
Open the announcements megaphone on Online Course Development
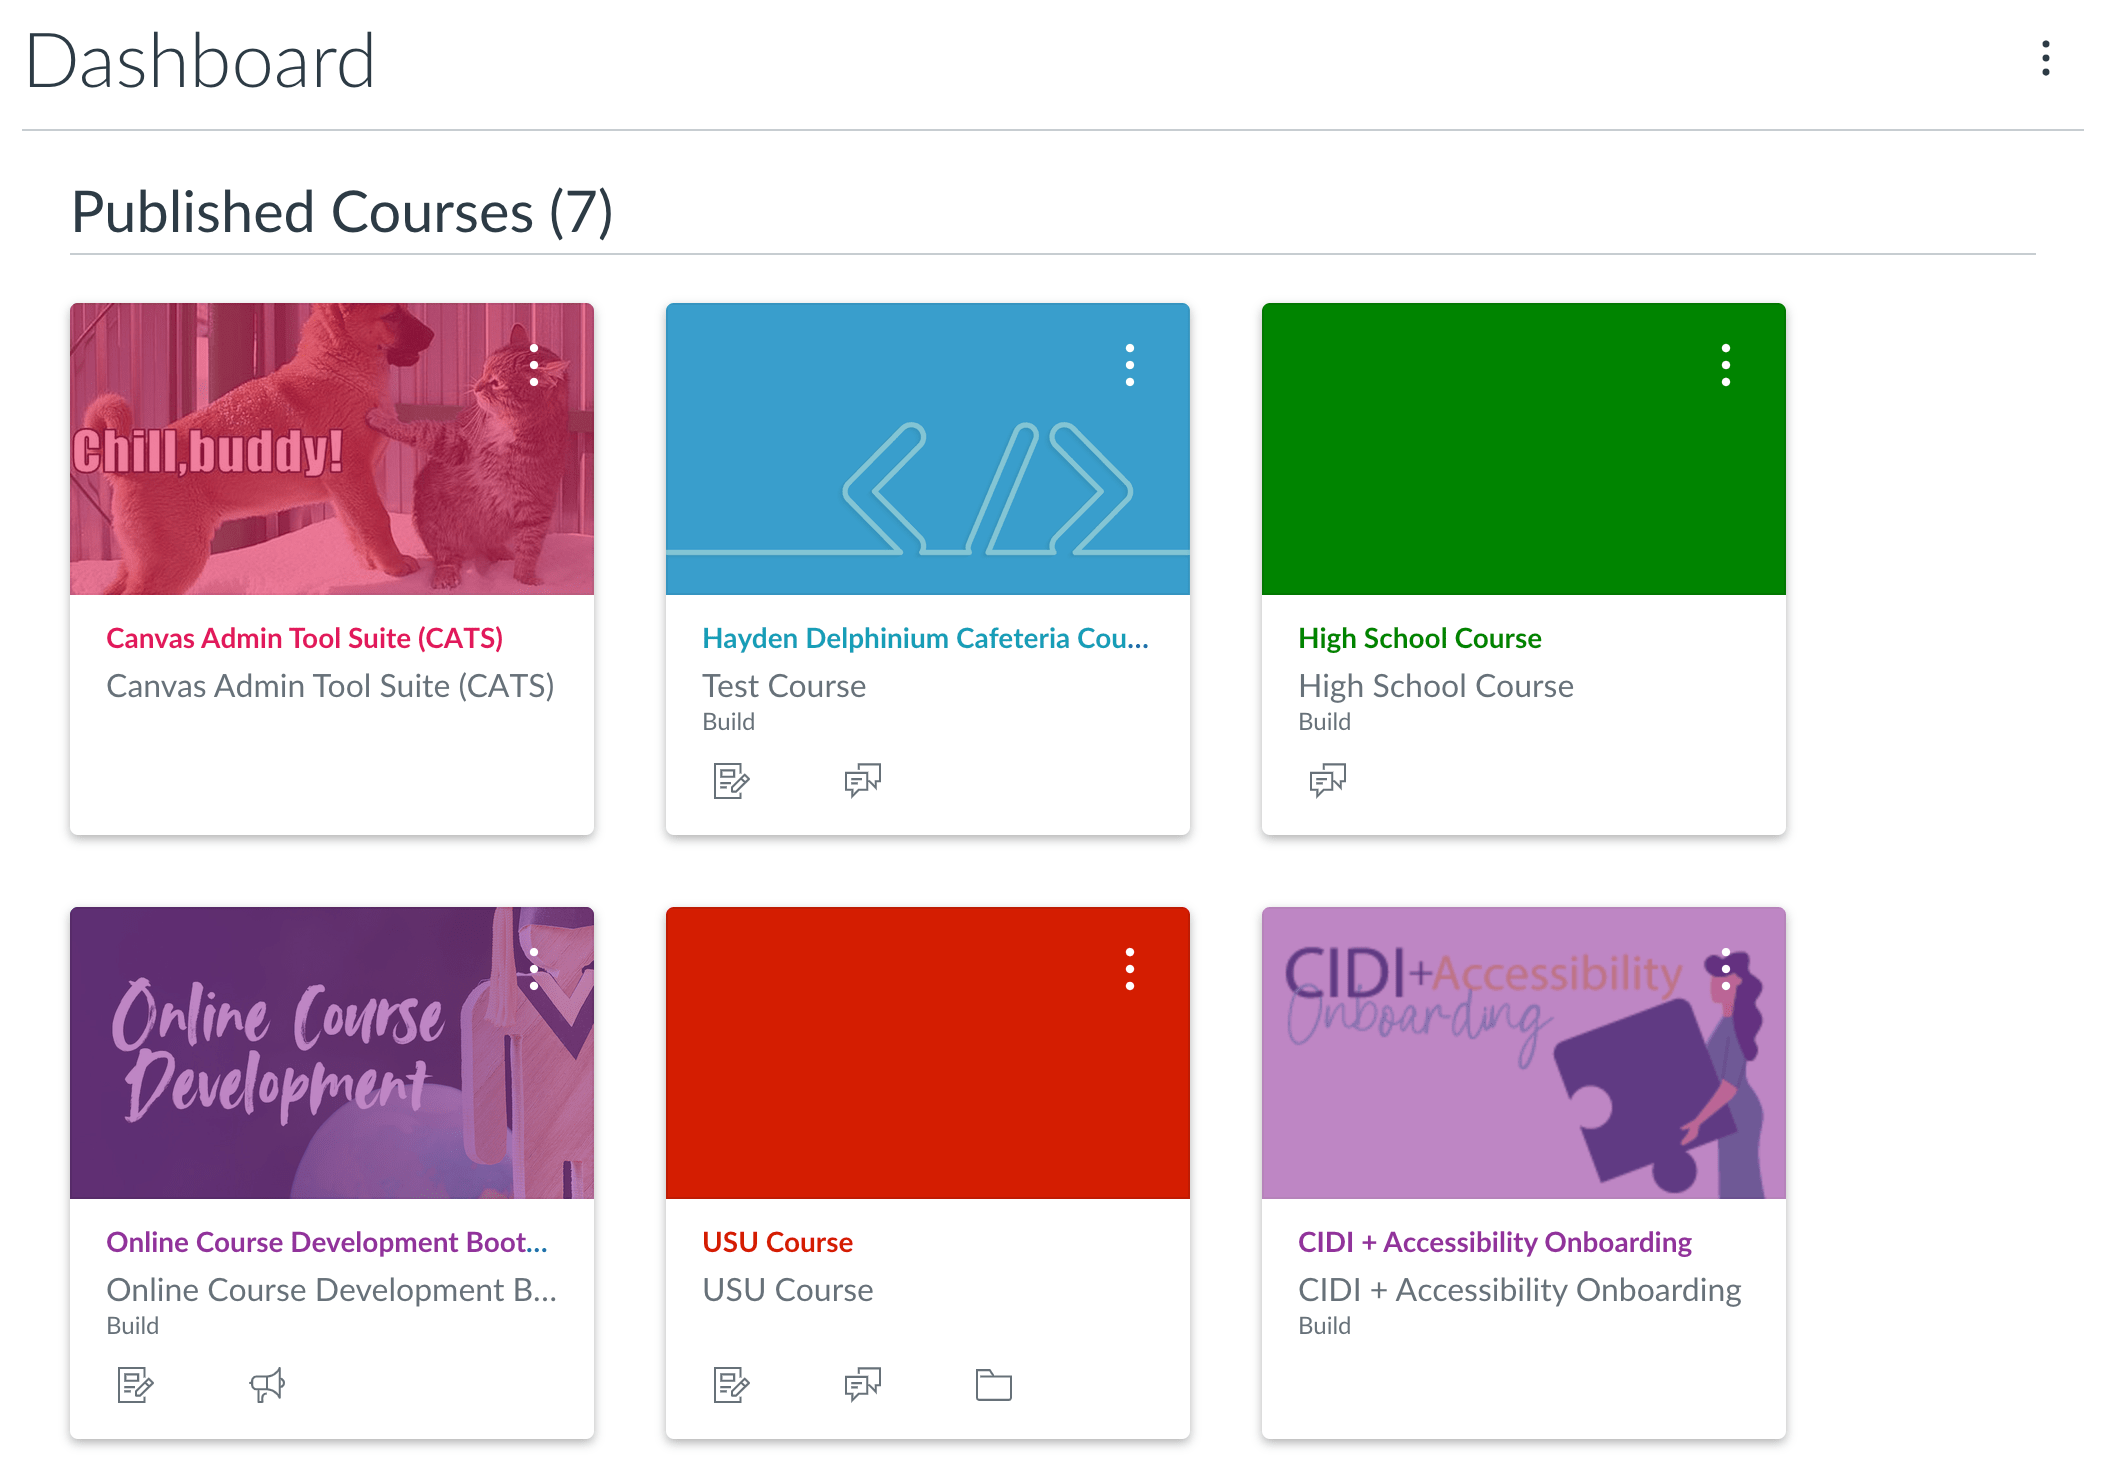point(265,1386)
